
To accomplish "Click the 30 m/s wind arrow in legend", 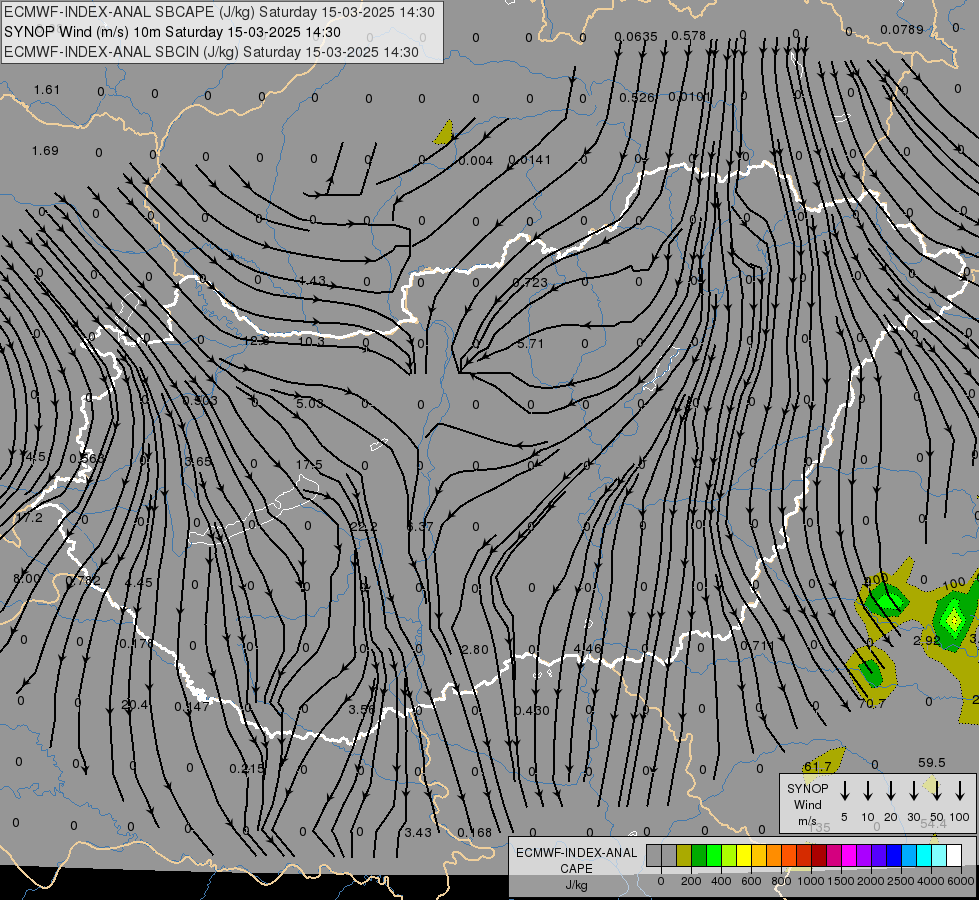I will 913,791.
